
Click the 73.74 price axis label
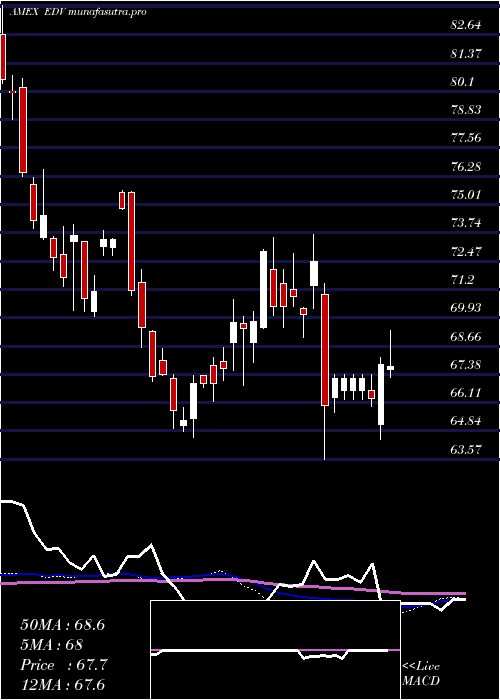coord(466,223)
